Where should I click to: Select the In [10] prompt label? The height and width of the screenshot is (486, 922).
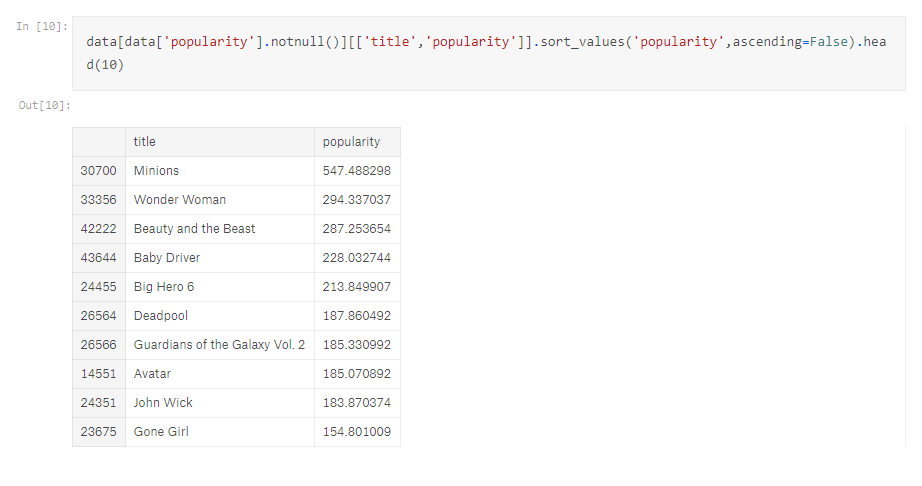tap(42, 26)
